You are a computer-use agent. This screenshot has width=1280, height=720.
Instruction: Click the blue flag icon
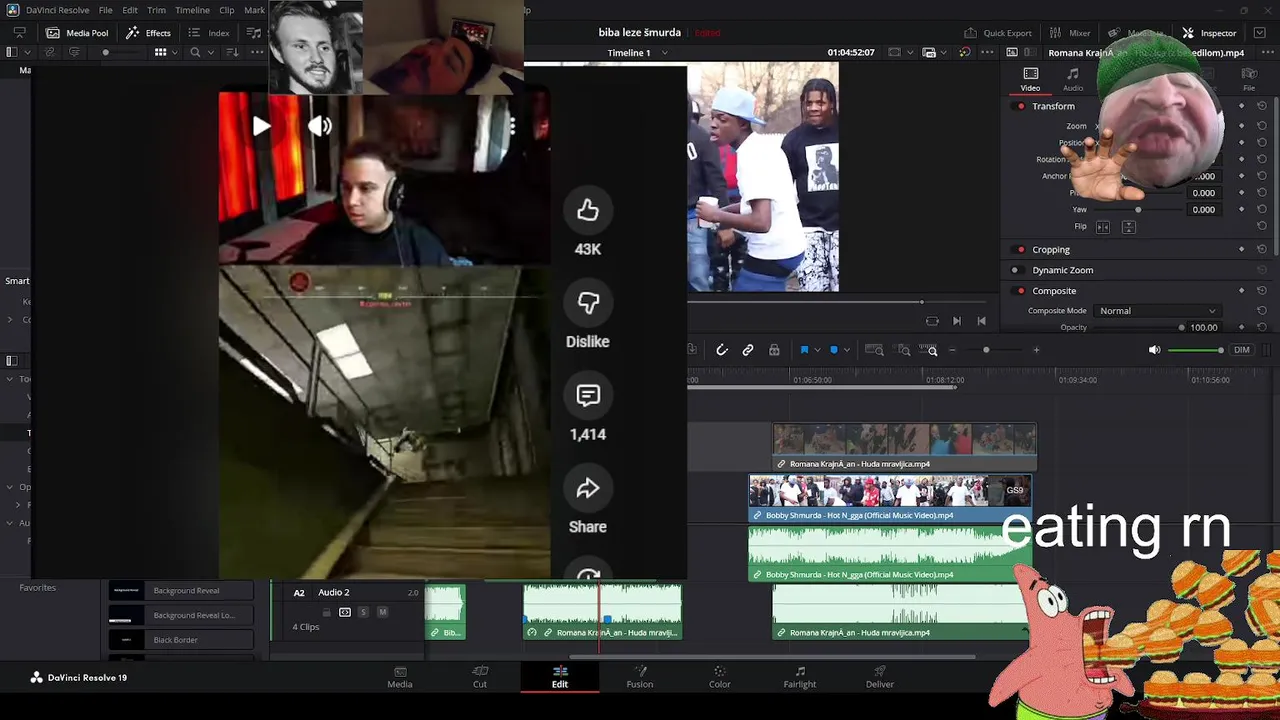[804, 350]
